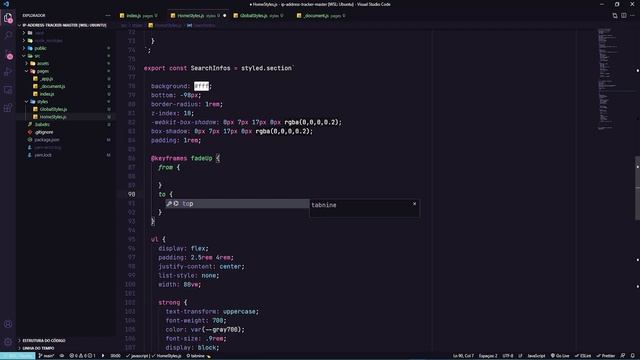Click the Ln 90, Col 7 position indicator
Screen dimensions: 640x360
[463, 356]
